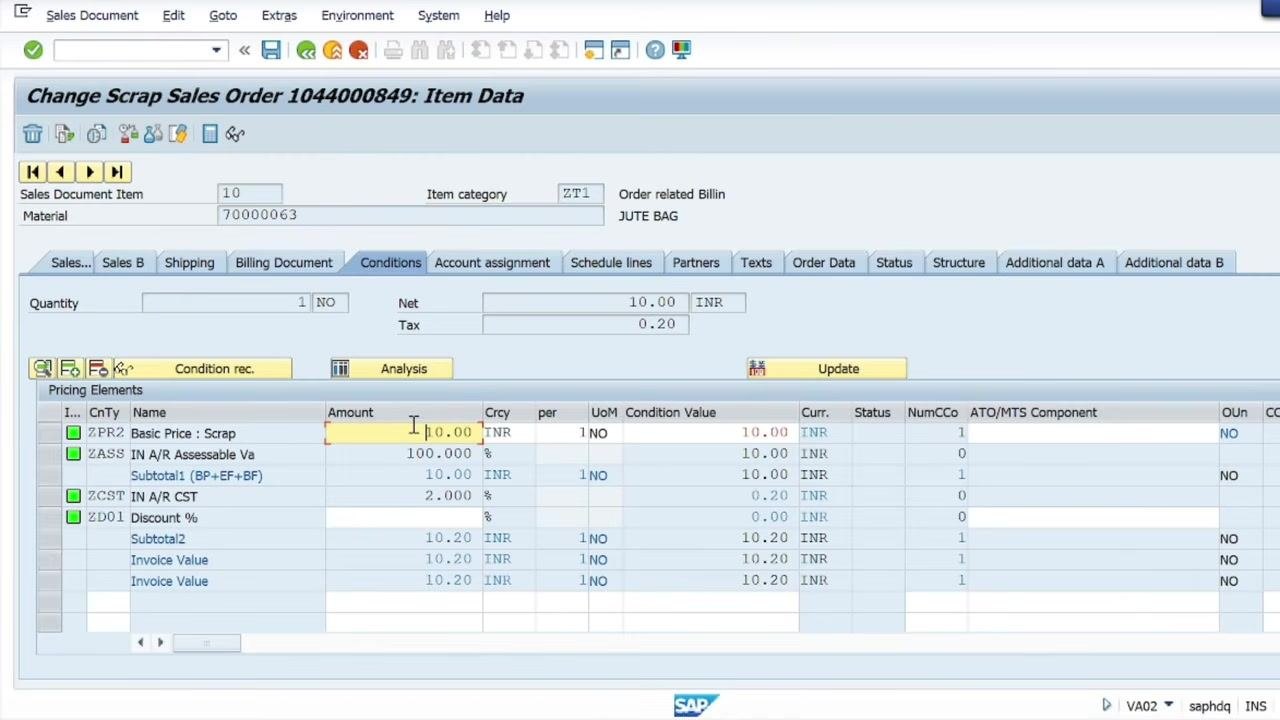Click the SAP window menu icon top-left

pos(22,13)
